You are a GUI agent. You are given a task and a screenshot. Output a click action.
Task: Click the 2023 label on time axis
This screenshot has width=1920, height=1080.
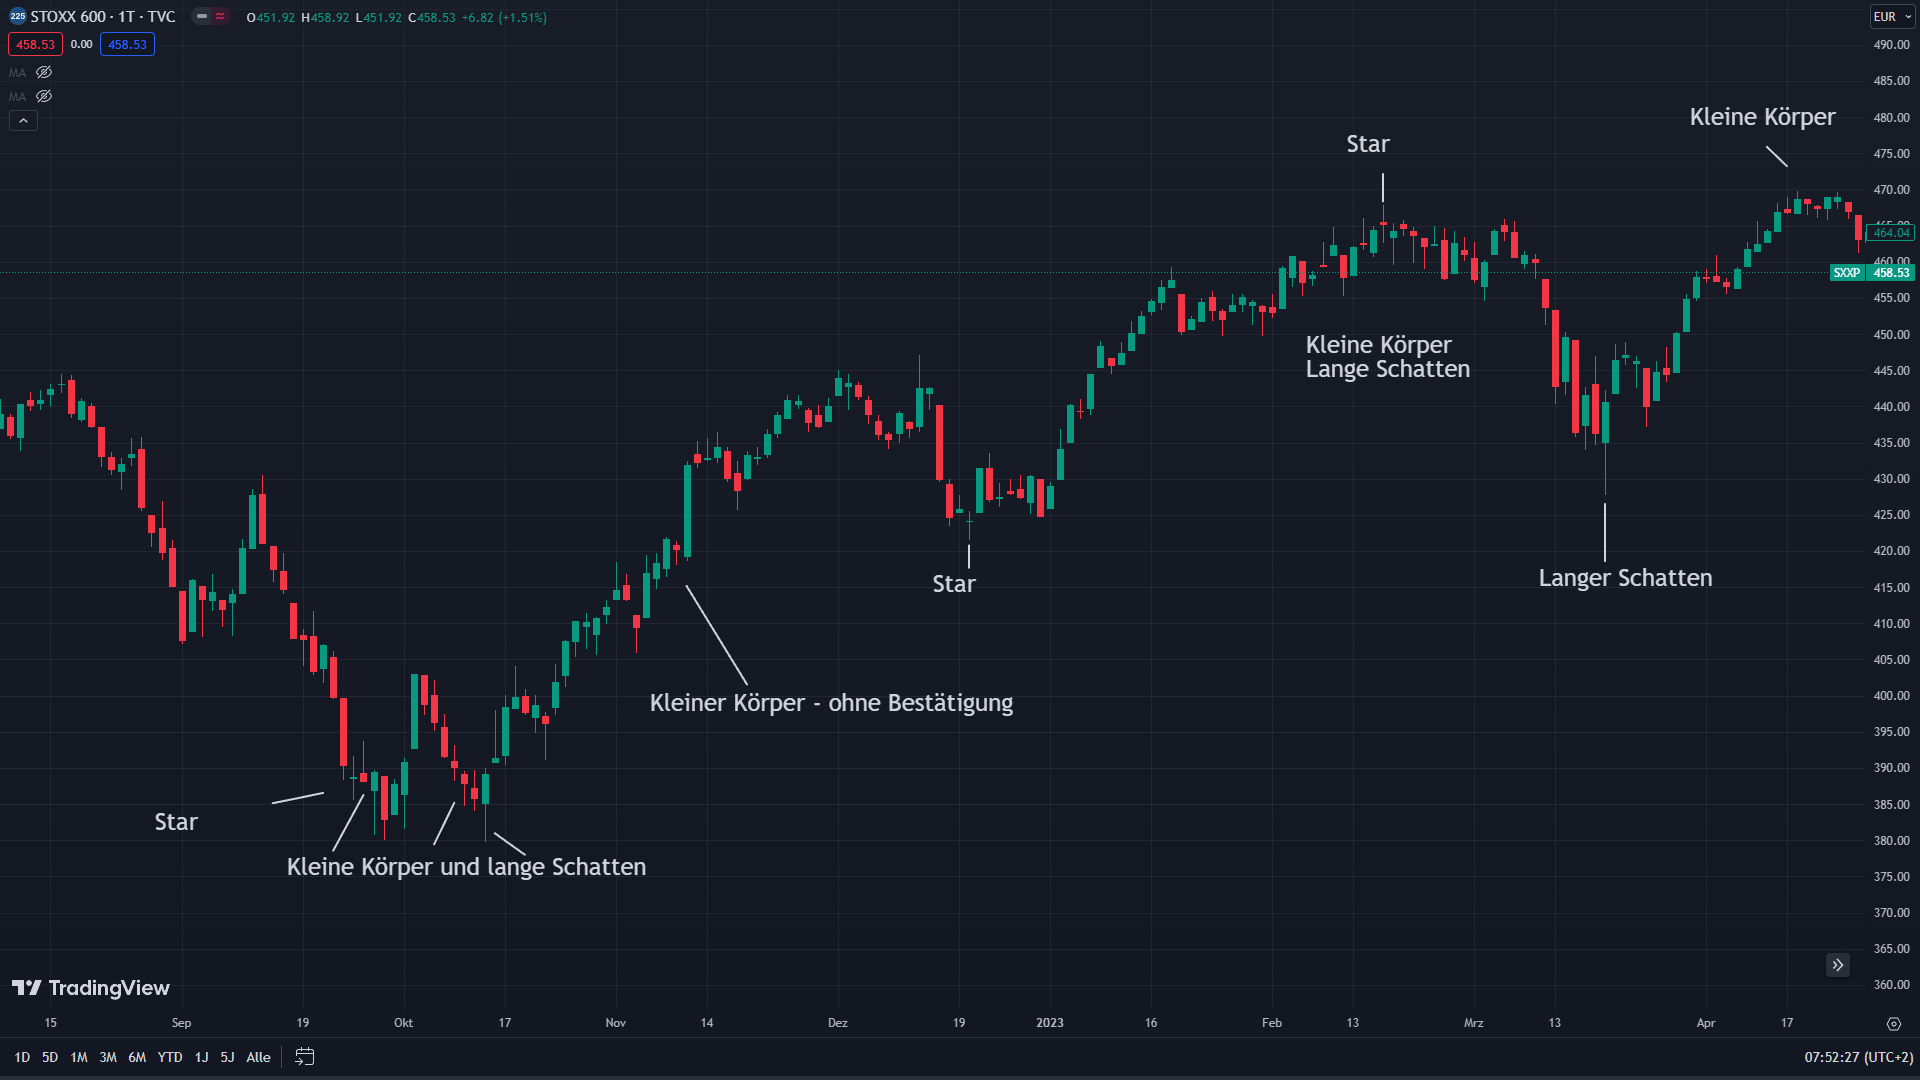click(x=1050, y=1023)
